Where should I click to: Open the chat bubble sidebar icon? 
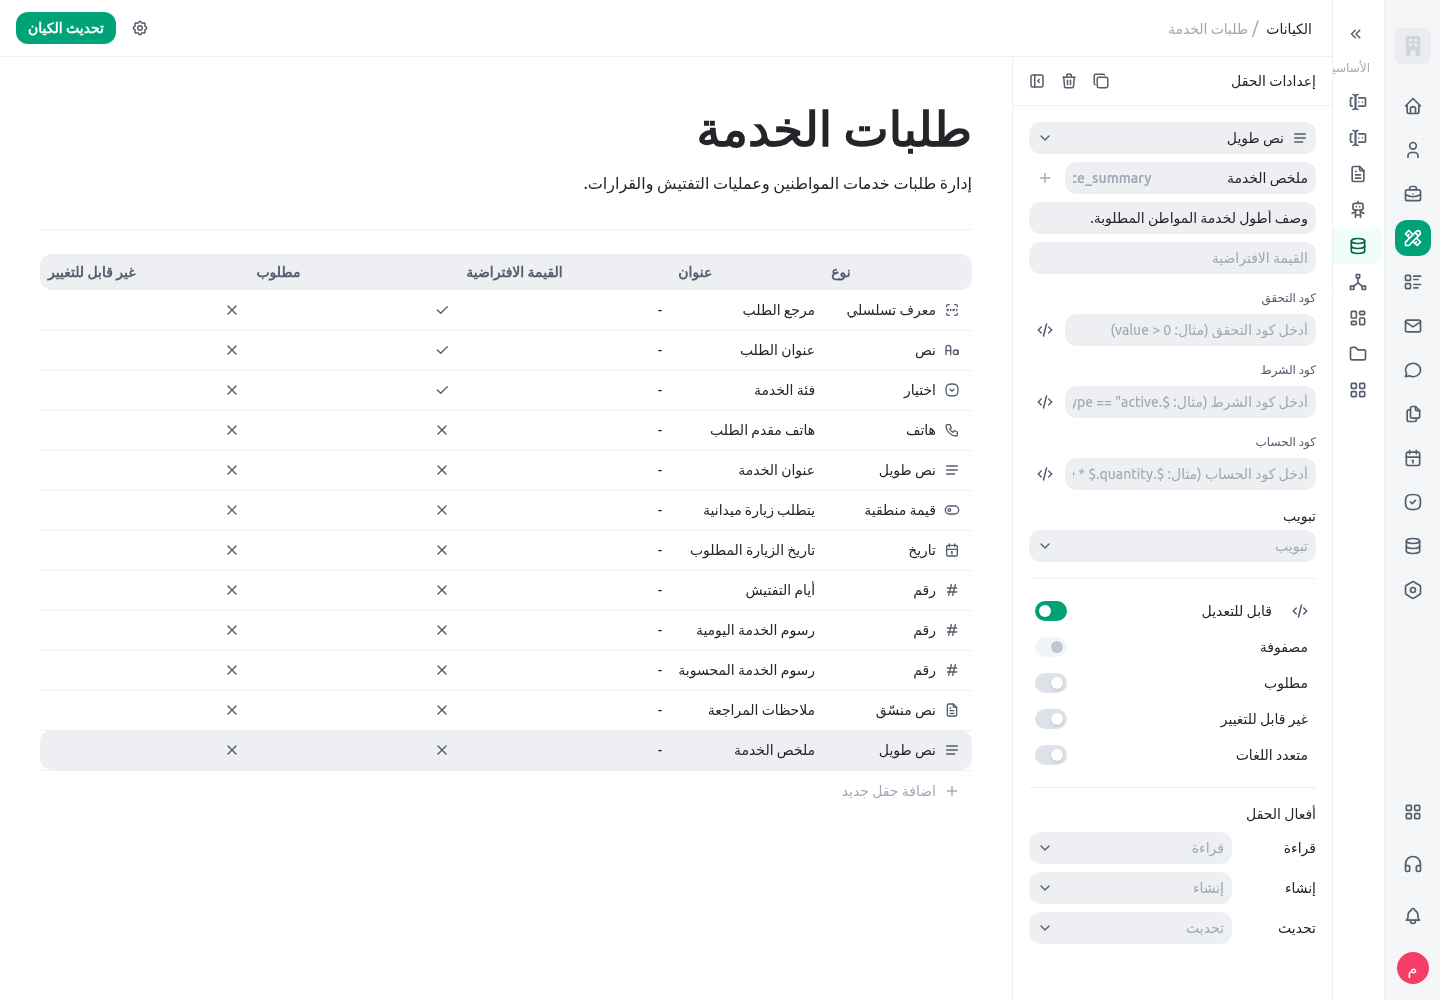tap(1413, 370)
